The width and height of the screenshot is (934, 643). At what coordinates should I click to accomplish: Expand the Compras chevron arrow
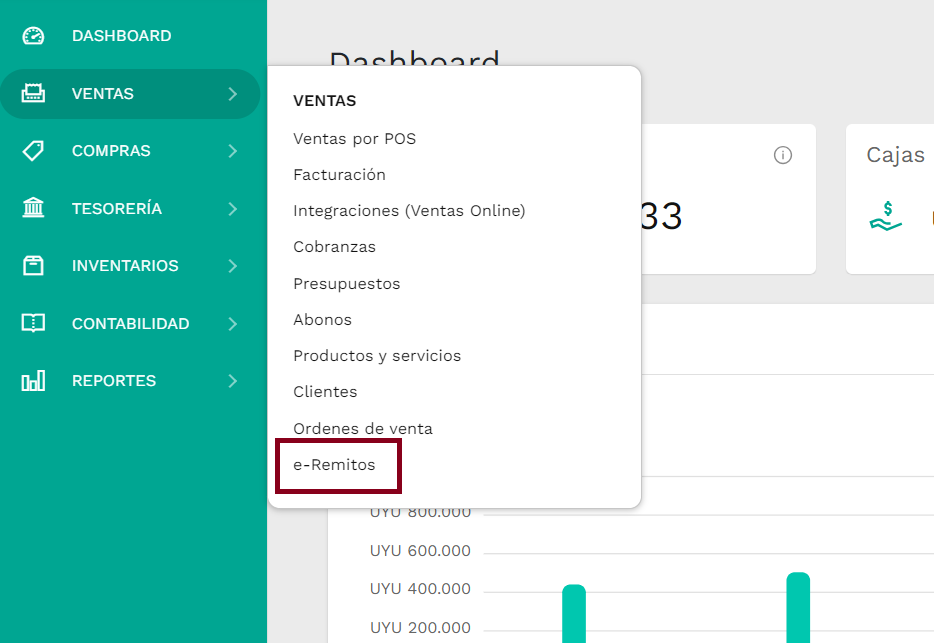click(x=233, y=151)
